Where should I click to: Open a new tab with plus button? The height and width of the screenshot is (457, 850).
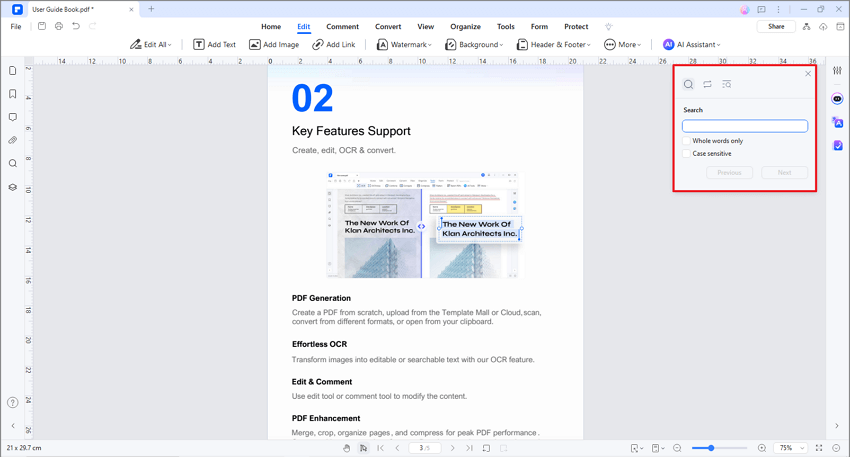(151, 9)
